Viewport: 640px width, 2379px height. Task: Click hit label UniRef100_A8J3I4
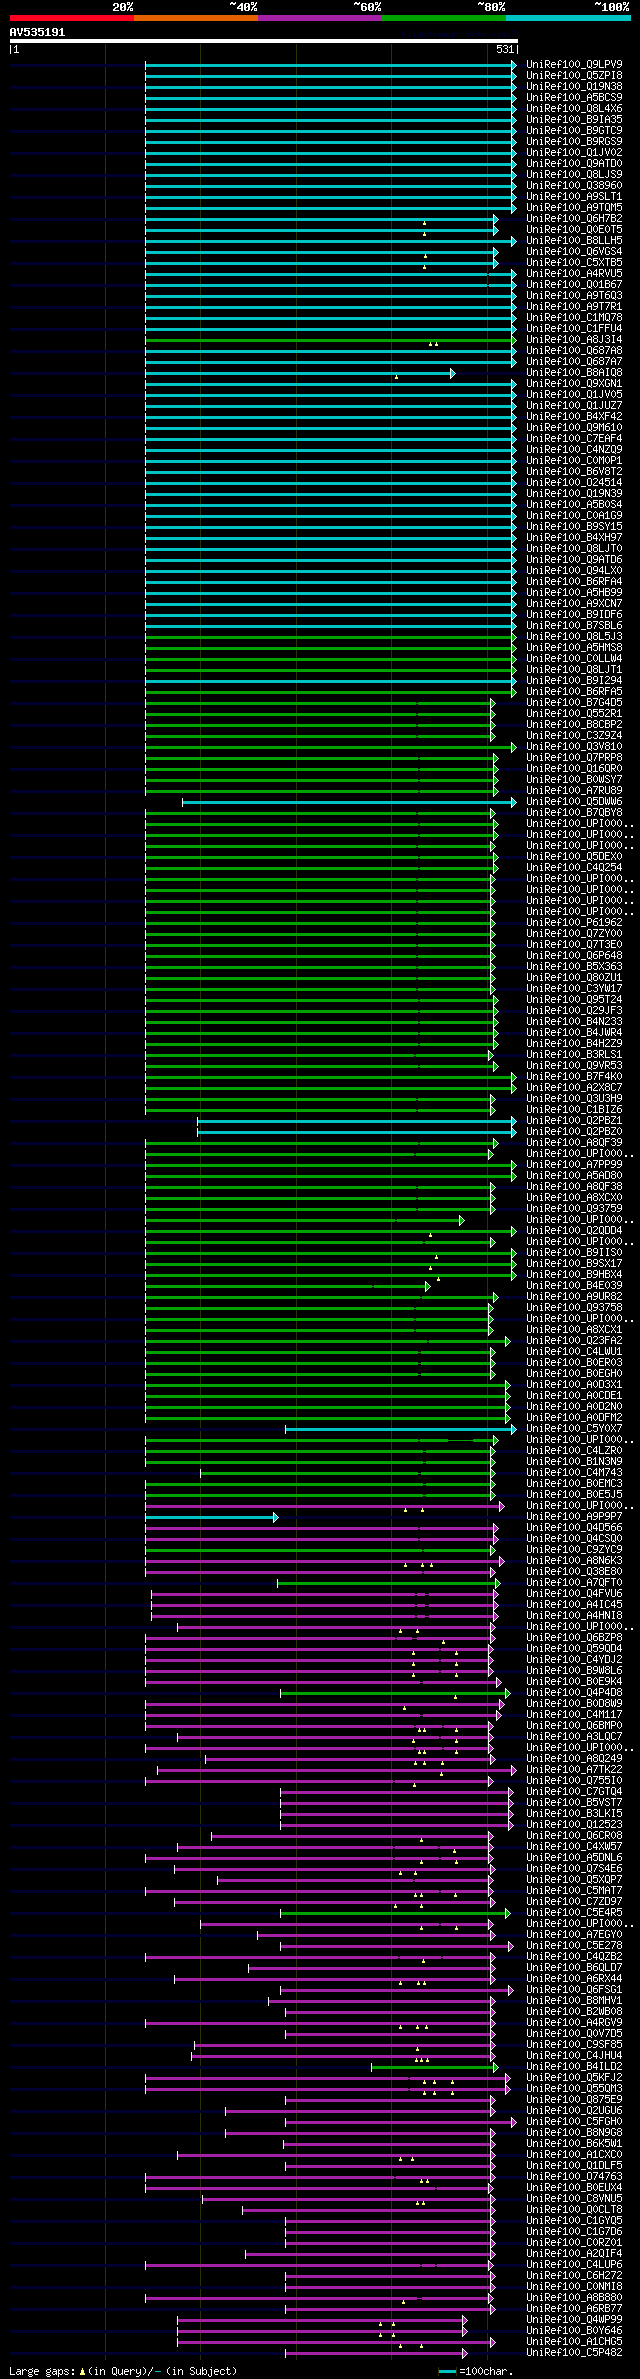(574, 340)
